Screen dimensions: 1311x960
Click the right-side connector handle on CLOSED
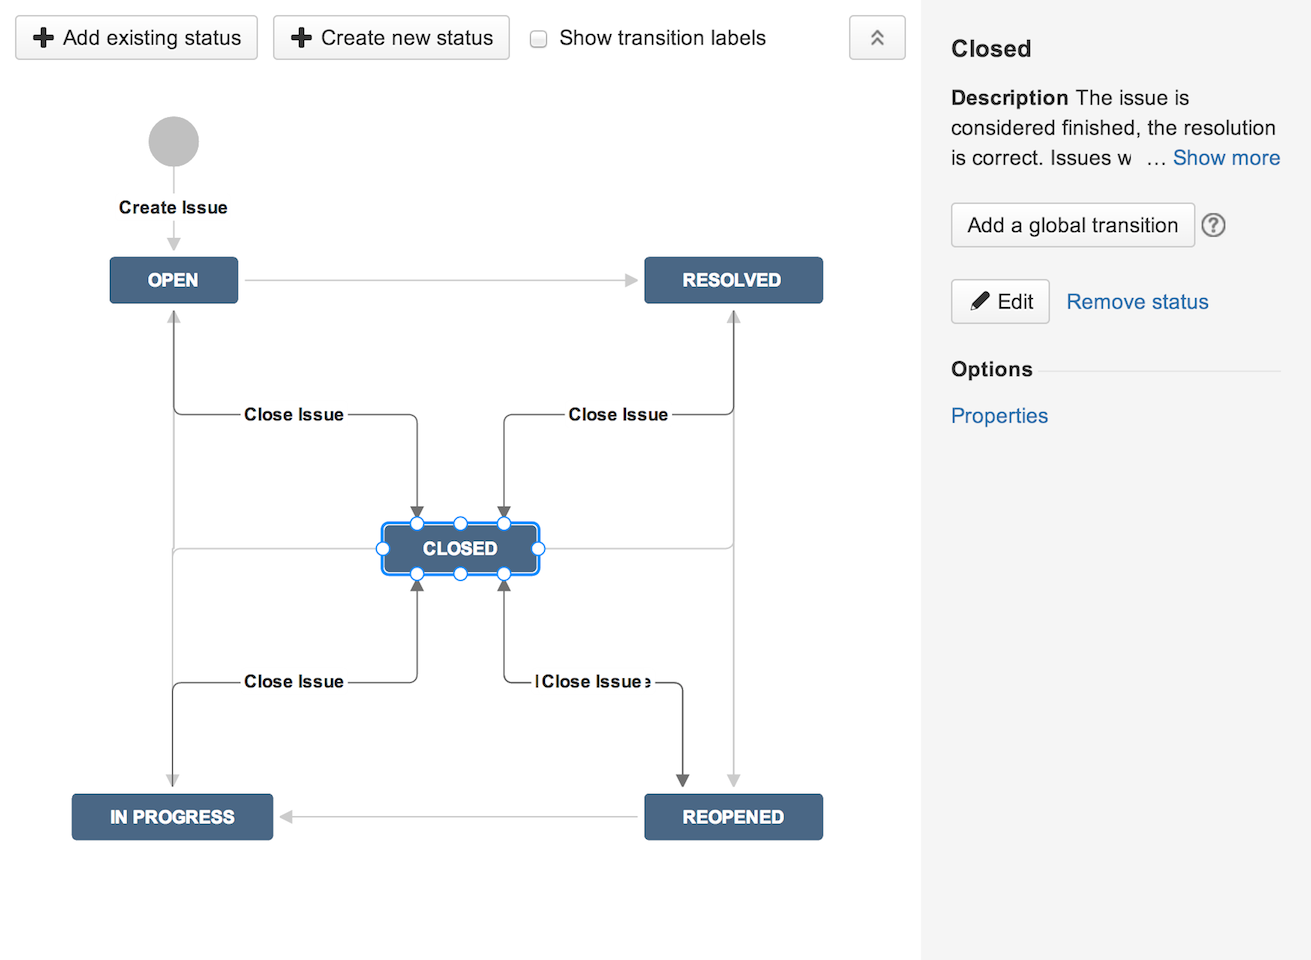pos(538,549)
